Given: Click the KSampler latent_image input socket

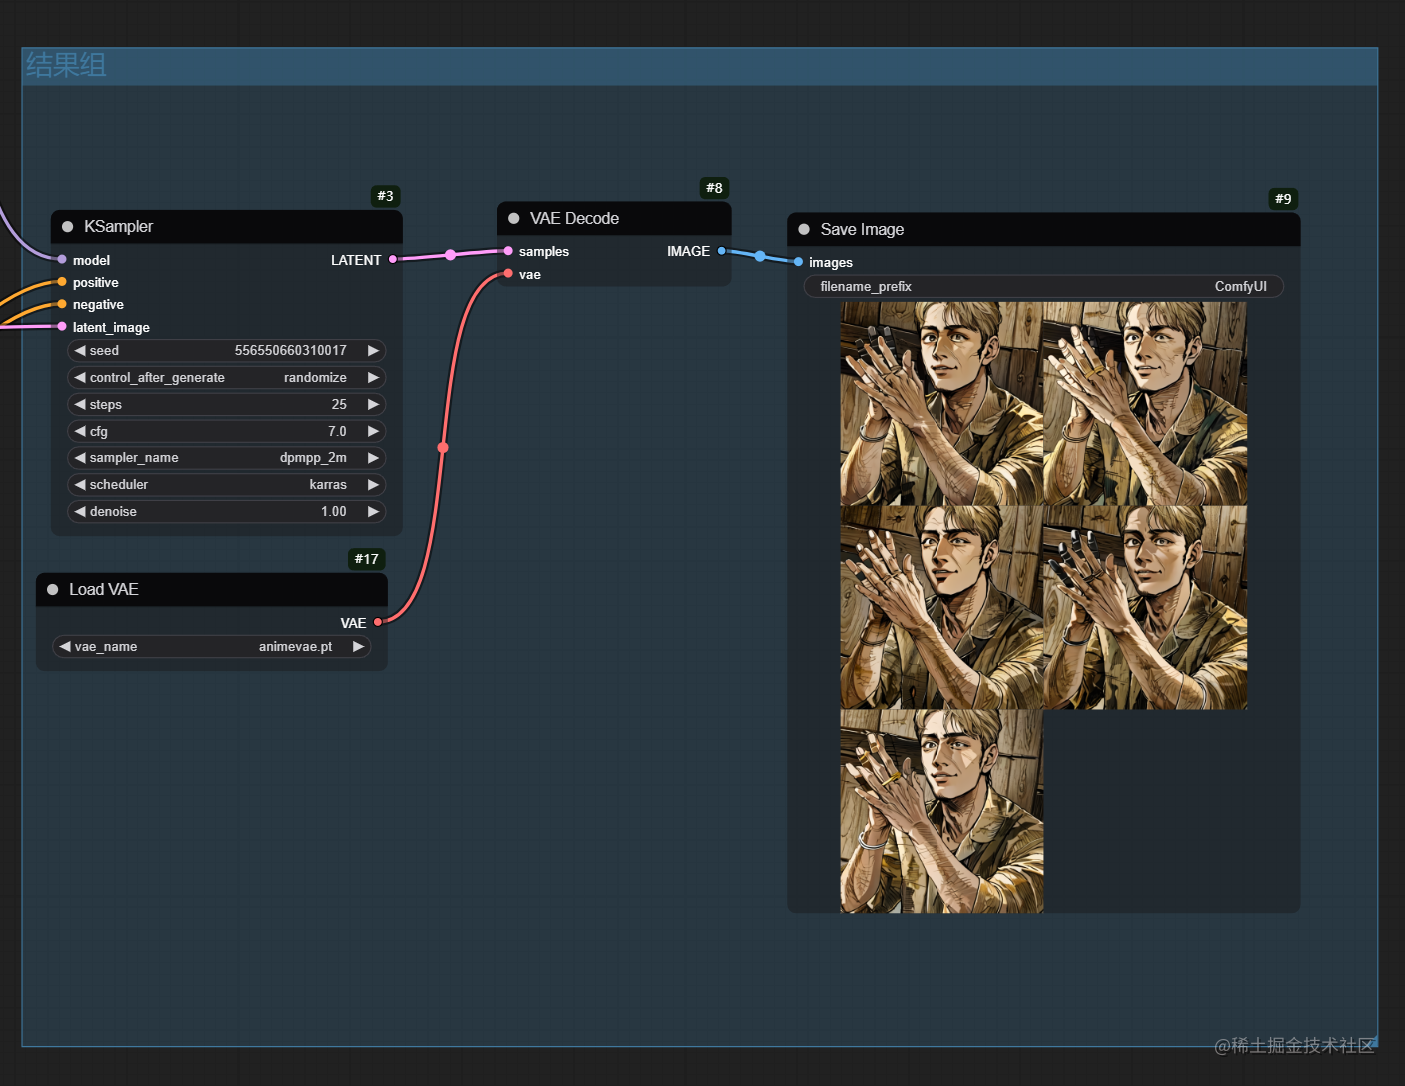Looking at the screenshot, I should [x=62, y=327].
